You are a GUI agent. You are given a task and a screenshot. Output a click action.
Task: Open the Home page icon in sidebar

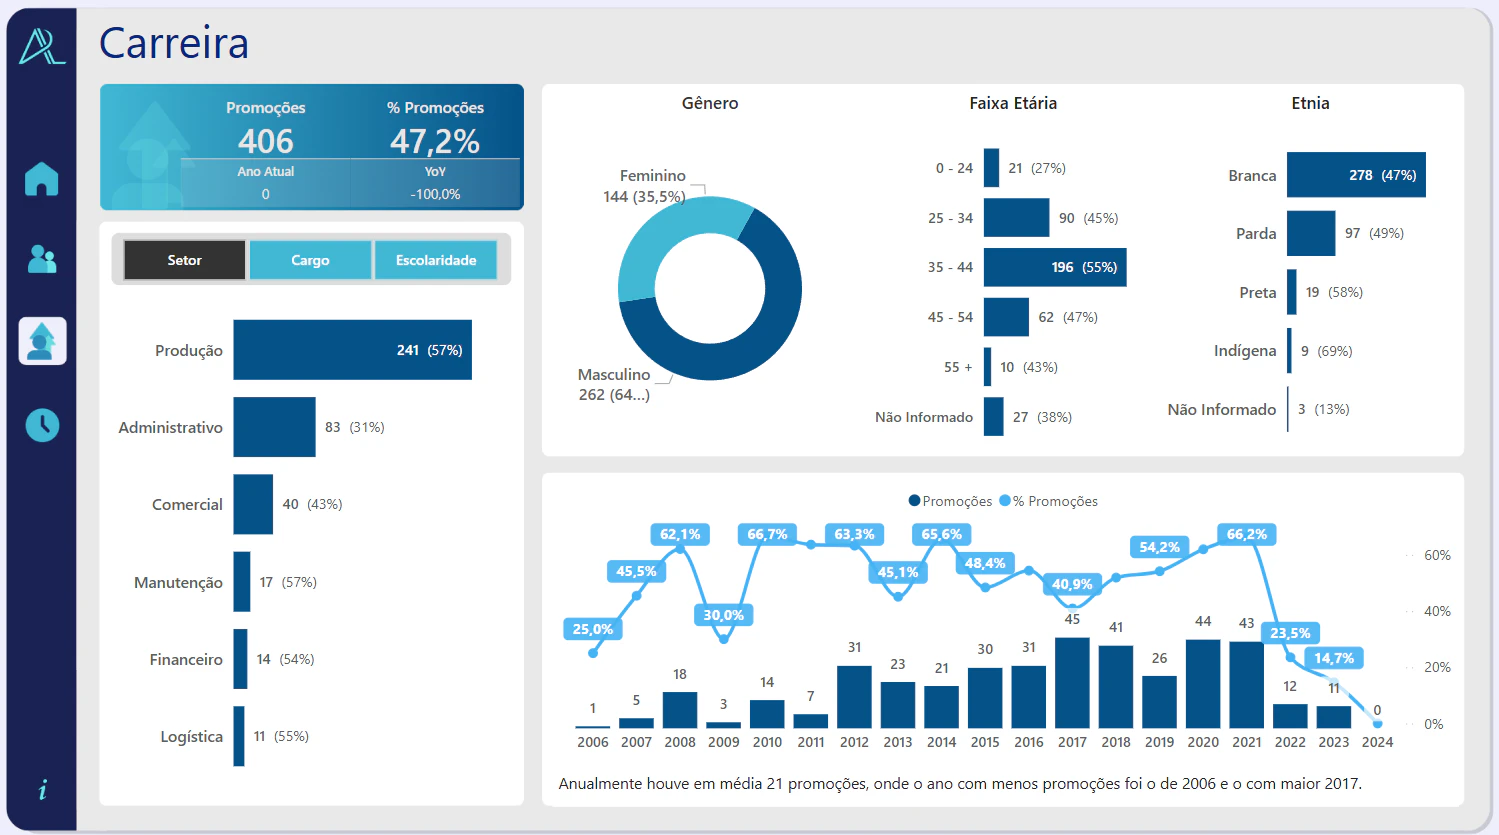(42, 179)
